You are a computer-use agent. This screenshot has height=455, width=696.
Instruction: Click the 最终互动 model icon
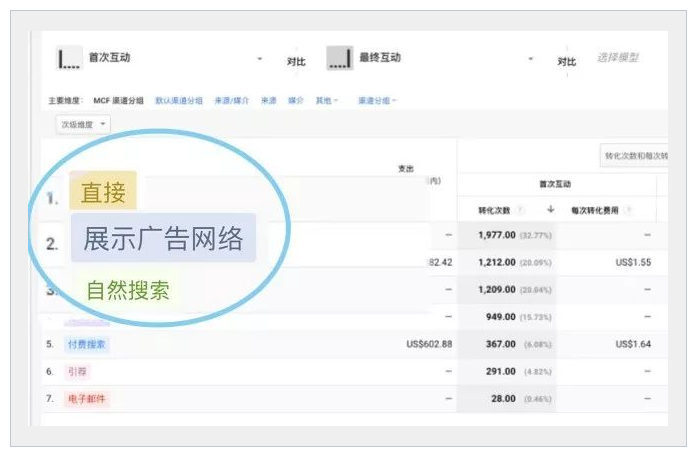tap(340, 59)
